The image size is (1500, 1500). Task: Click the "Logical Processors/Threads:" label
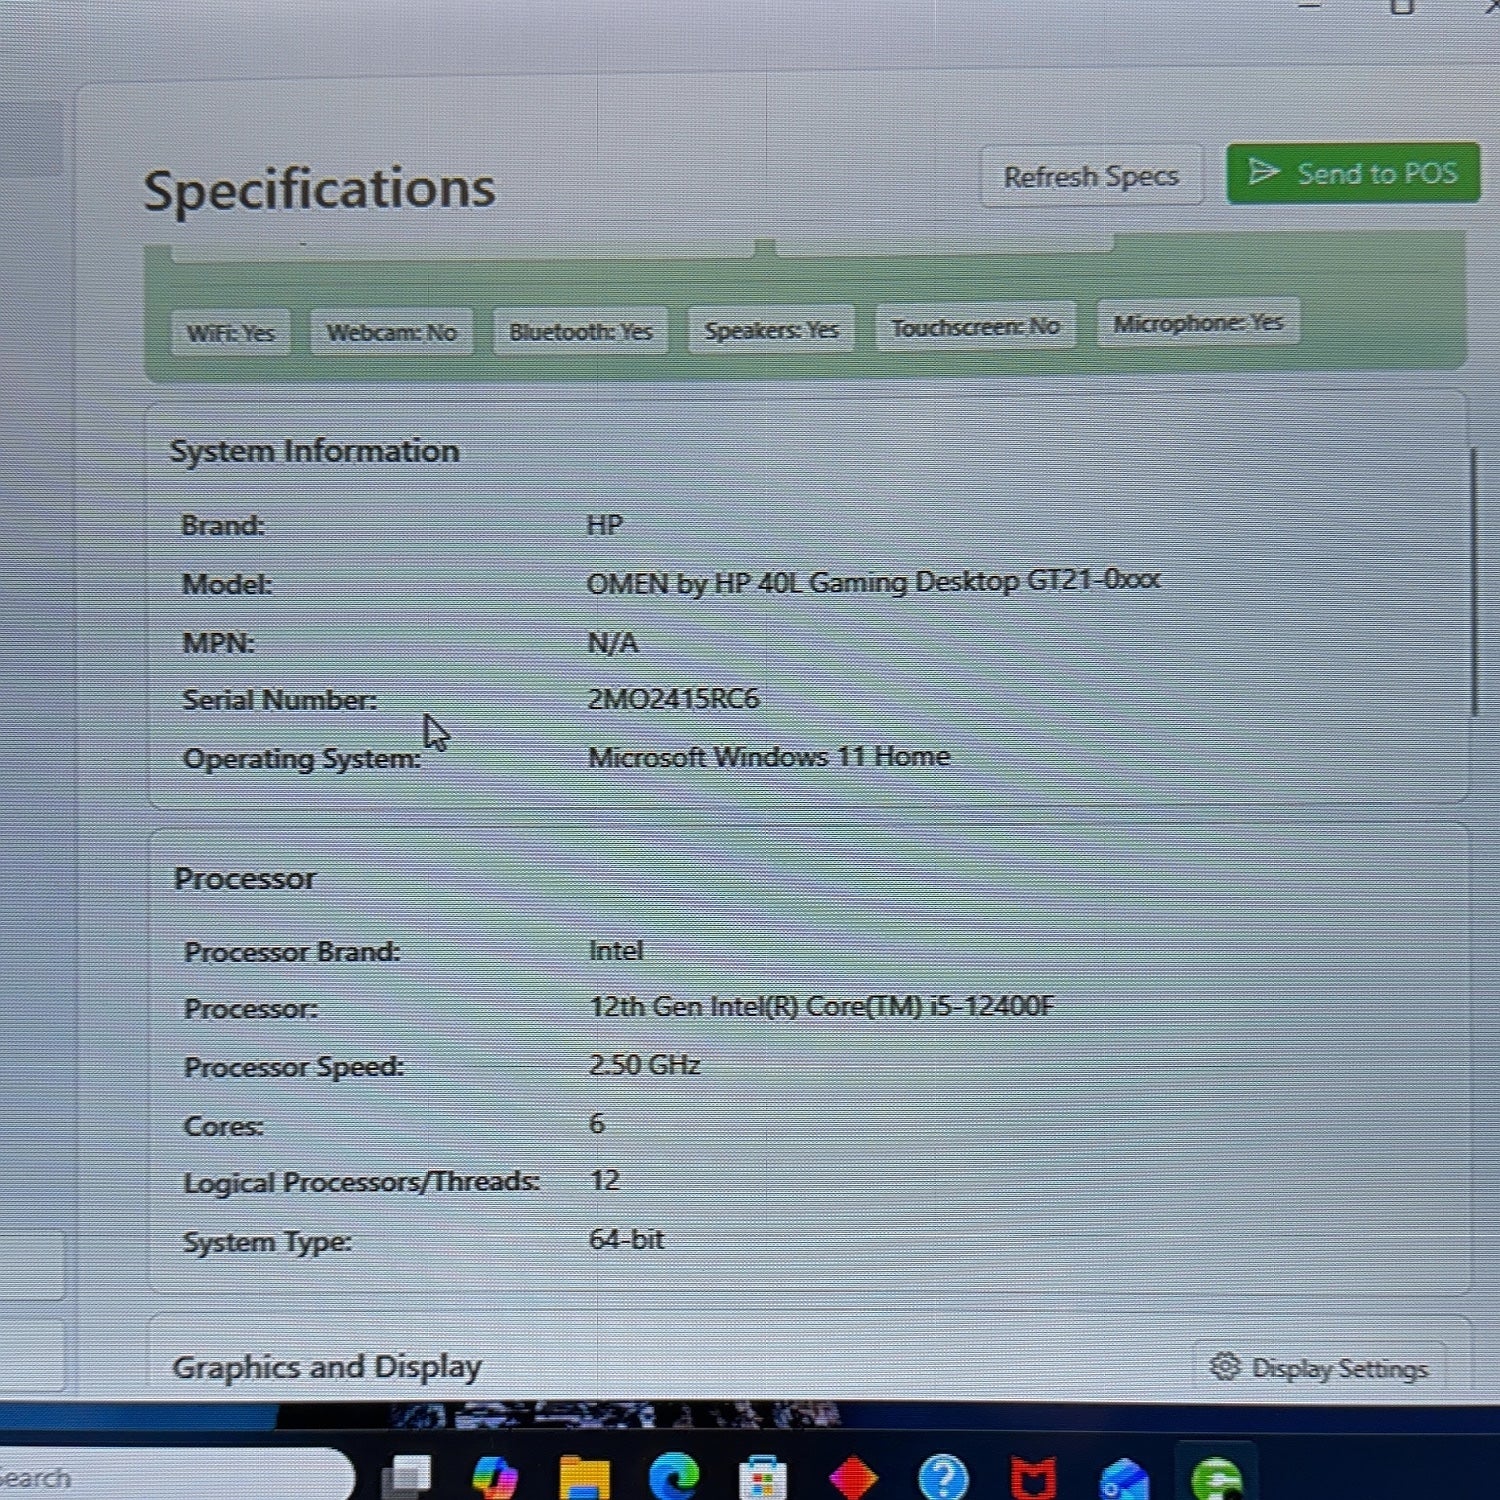(362, 1182)
